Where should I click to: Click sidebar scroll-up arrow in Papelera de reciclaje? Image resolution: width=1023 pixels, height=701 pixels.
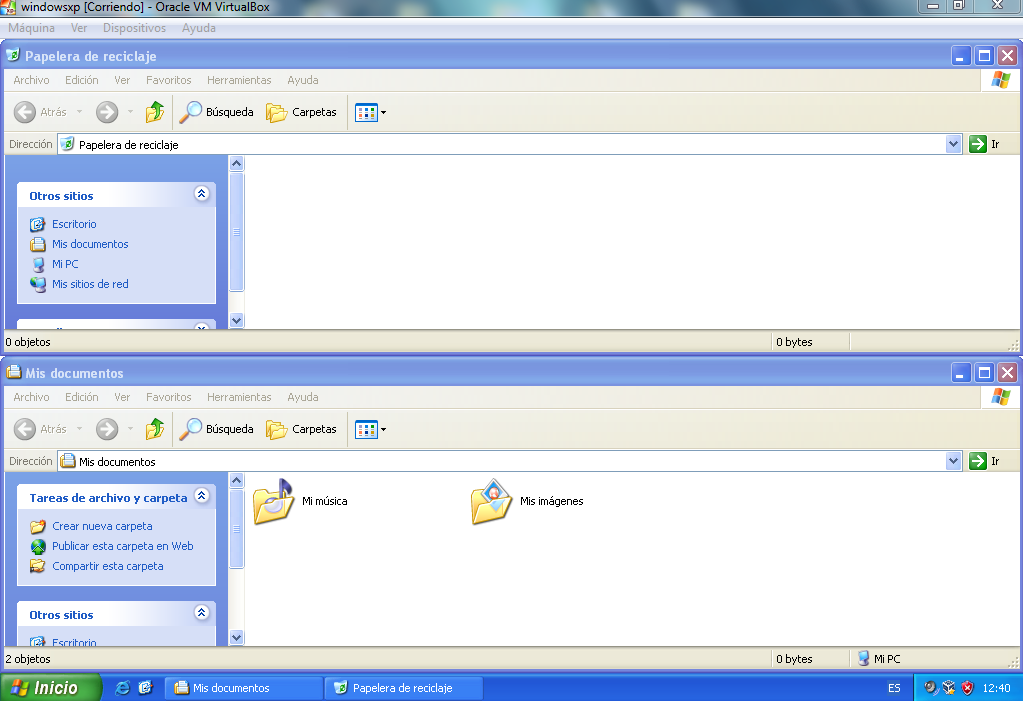pyautogui.click(x=237, y=163)
